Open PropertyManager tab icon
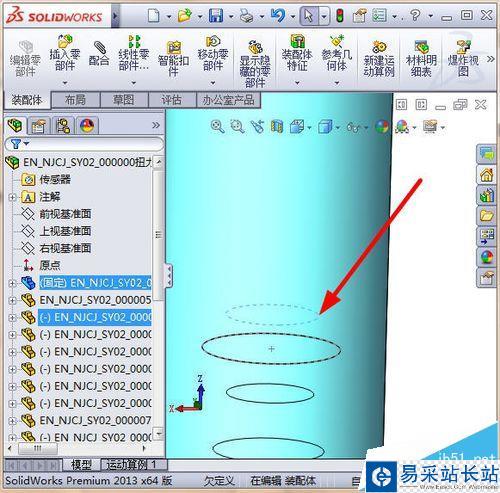Screen dimensions: 500x493 coord(38,126)
